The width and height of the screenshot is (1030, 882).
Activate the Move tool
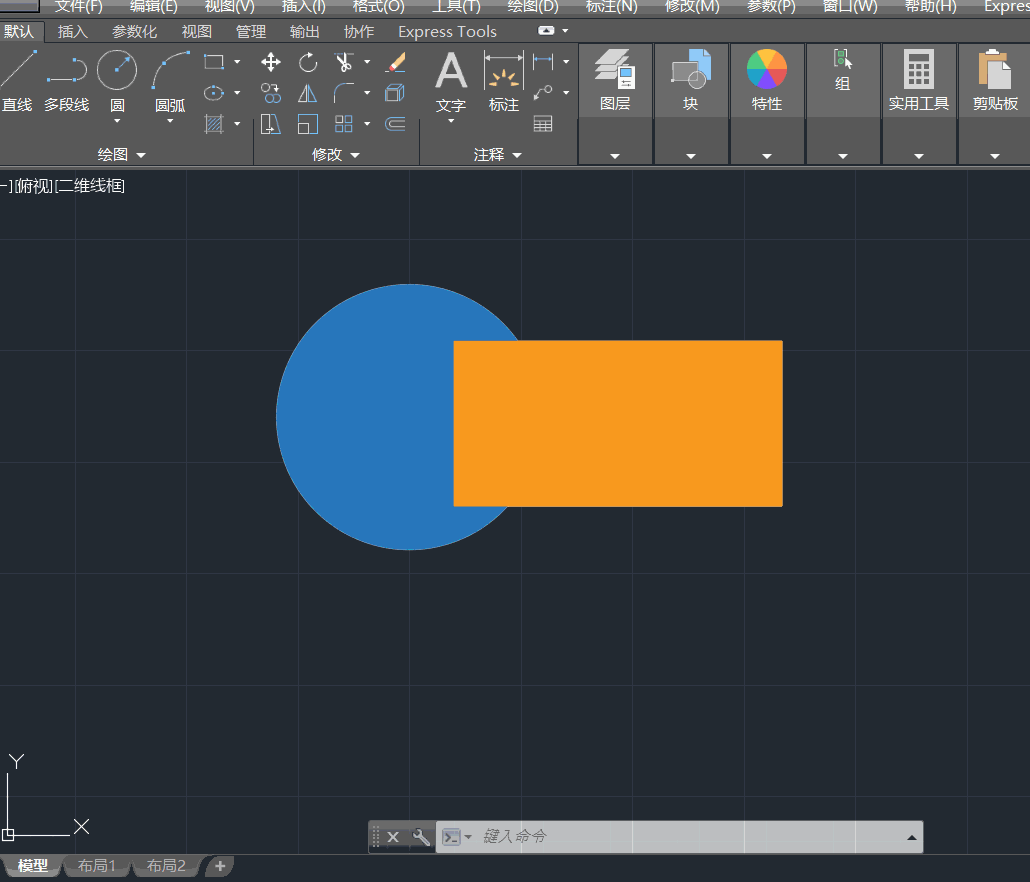(271, 62)
